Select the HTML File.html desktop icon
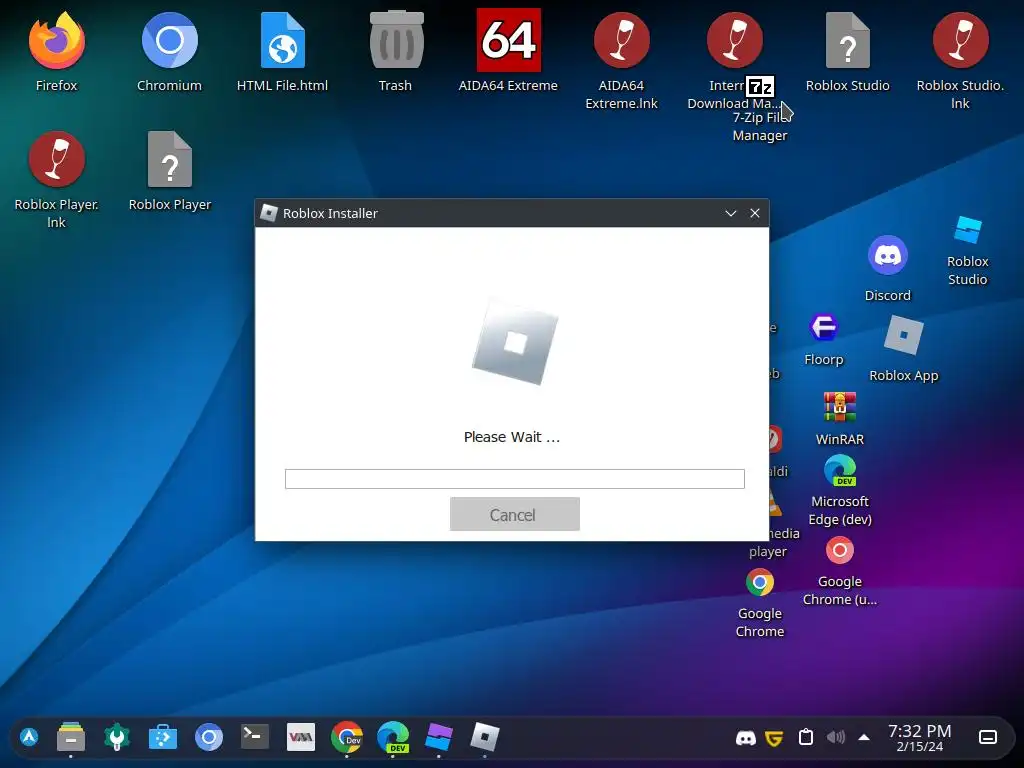 click(x=283, y=40)
